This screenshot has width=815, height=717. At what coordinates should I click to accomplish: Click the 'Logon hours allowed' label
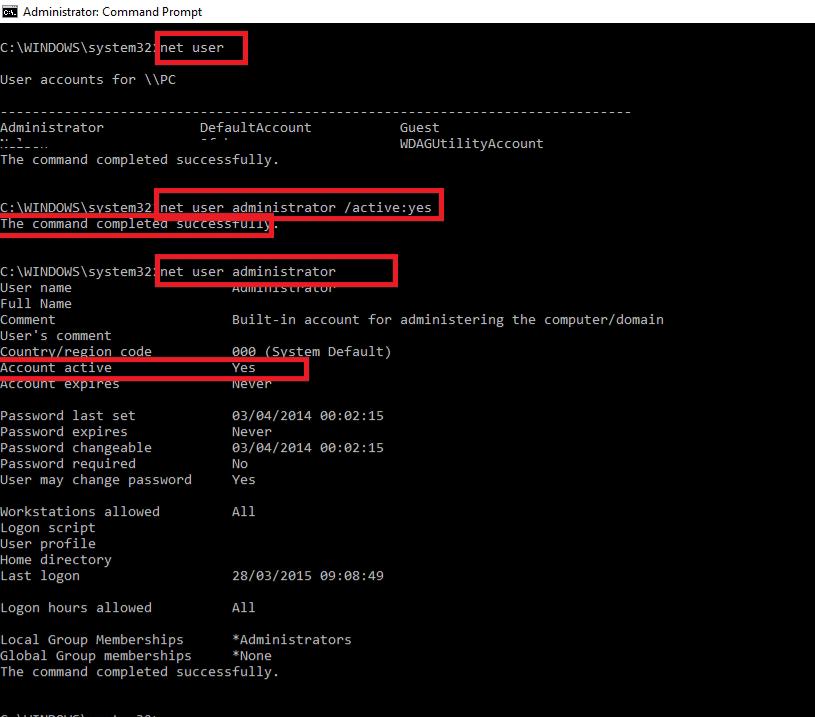click(x=76, y=608)
